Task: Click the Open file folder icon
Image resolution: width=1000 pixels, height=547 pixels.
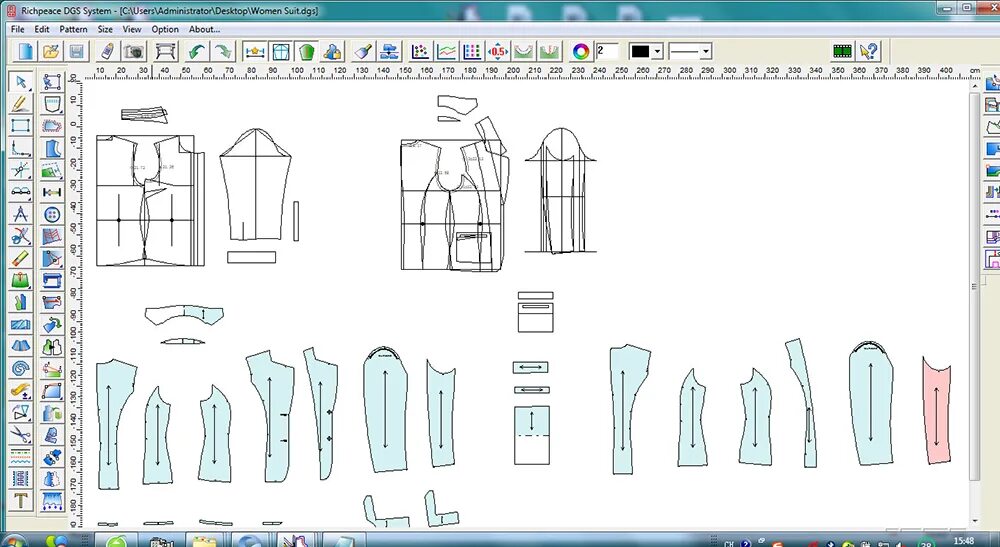Action: click(50, 51)
